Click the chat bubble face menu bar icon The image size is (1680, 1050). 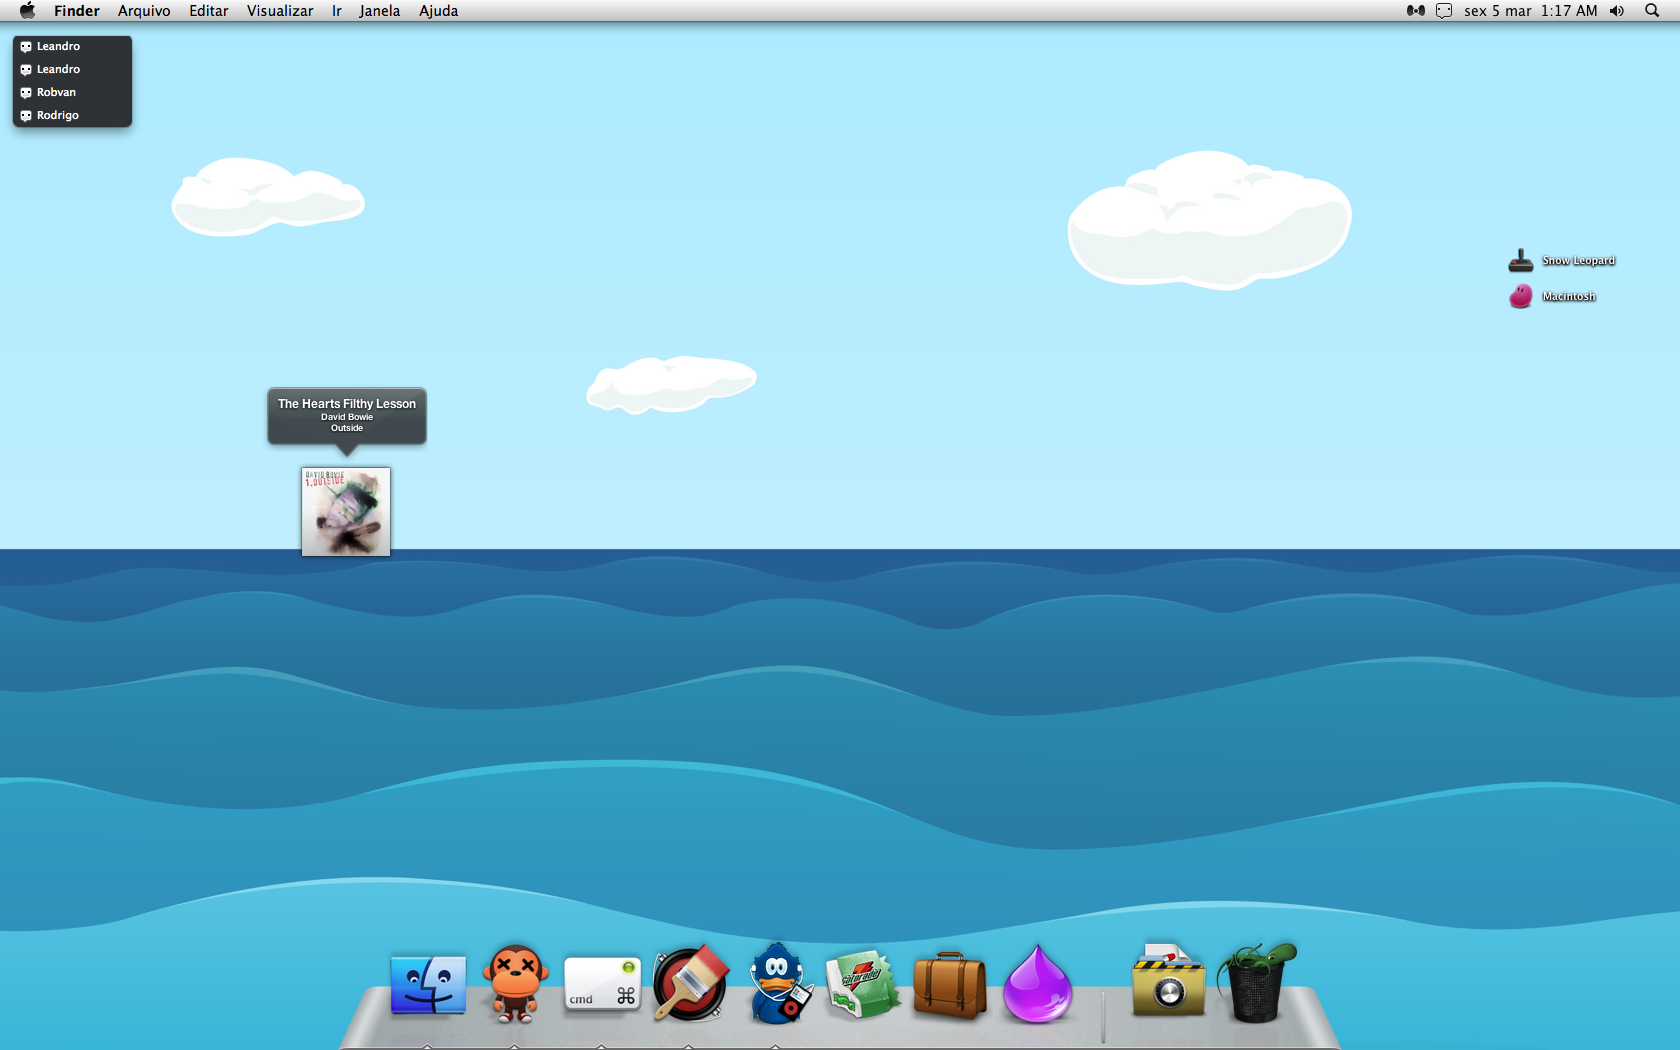(1444, 11)
